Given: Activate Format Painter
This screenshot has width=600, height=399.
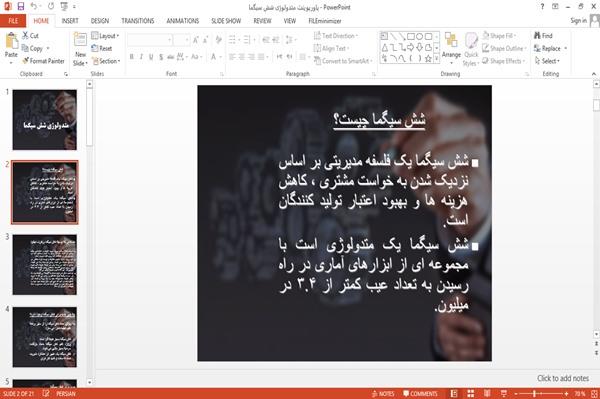Looking at the screenshot, I should click(x=43, y=61).
